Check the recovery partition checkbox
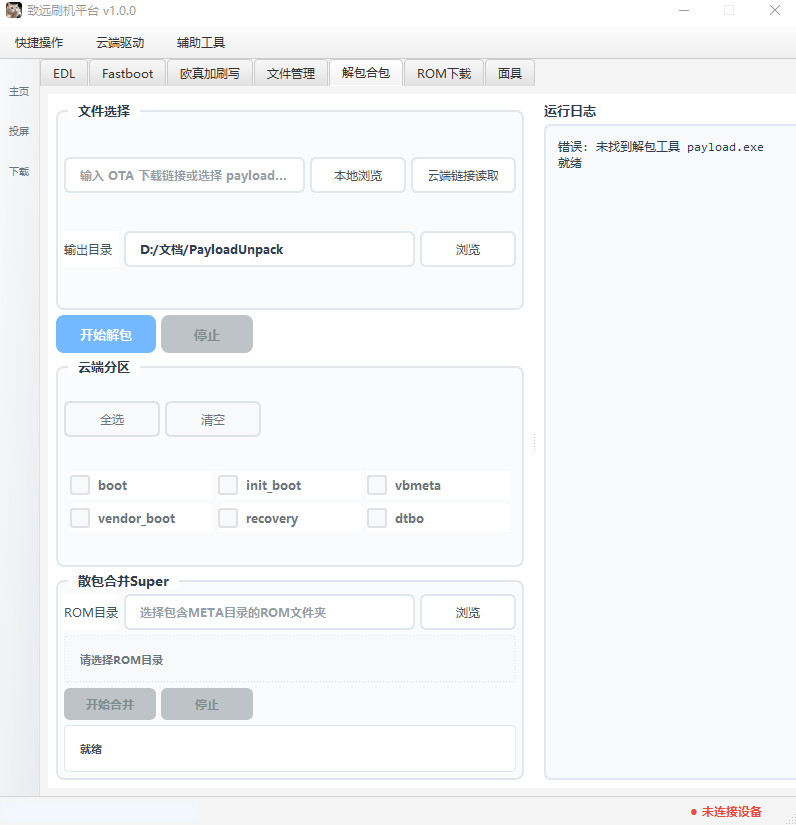The image size is (796, 825). coord(228,518)
